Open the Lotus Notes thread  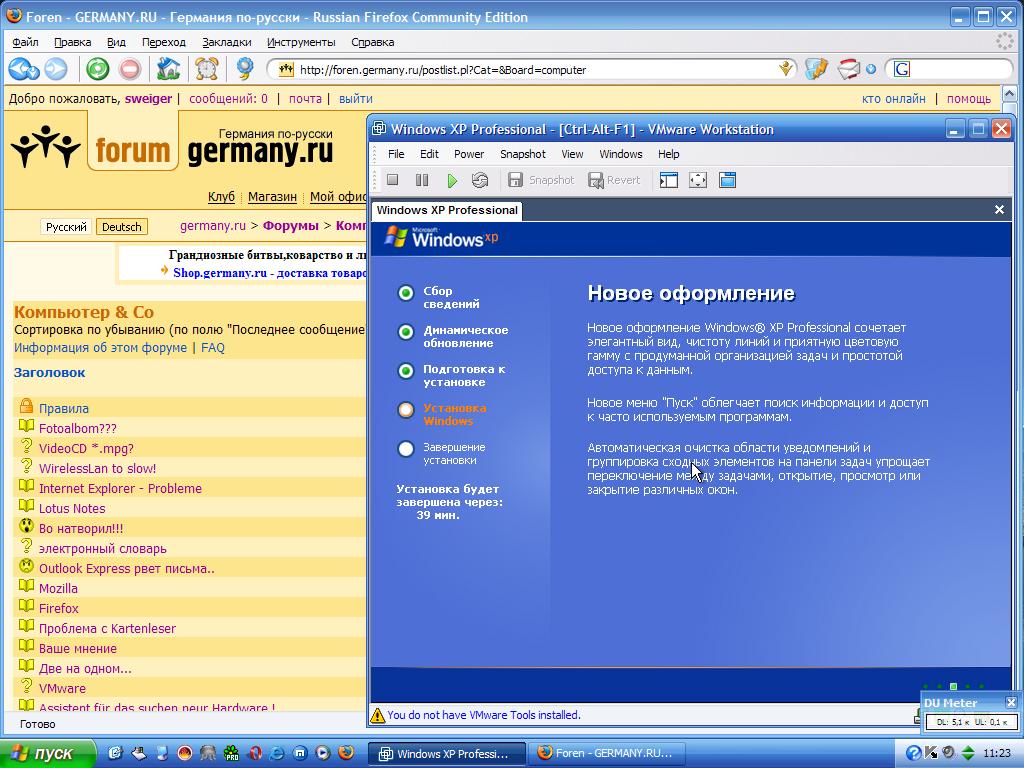[x=72, y=508]
